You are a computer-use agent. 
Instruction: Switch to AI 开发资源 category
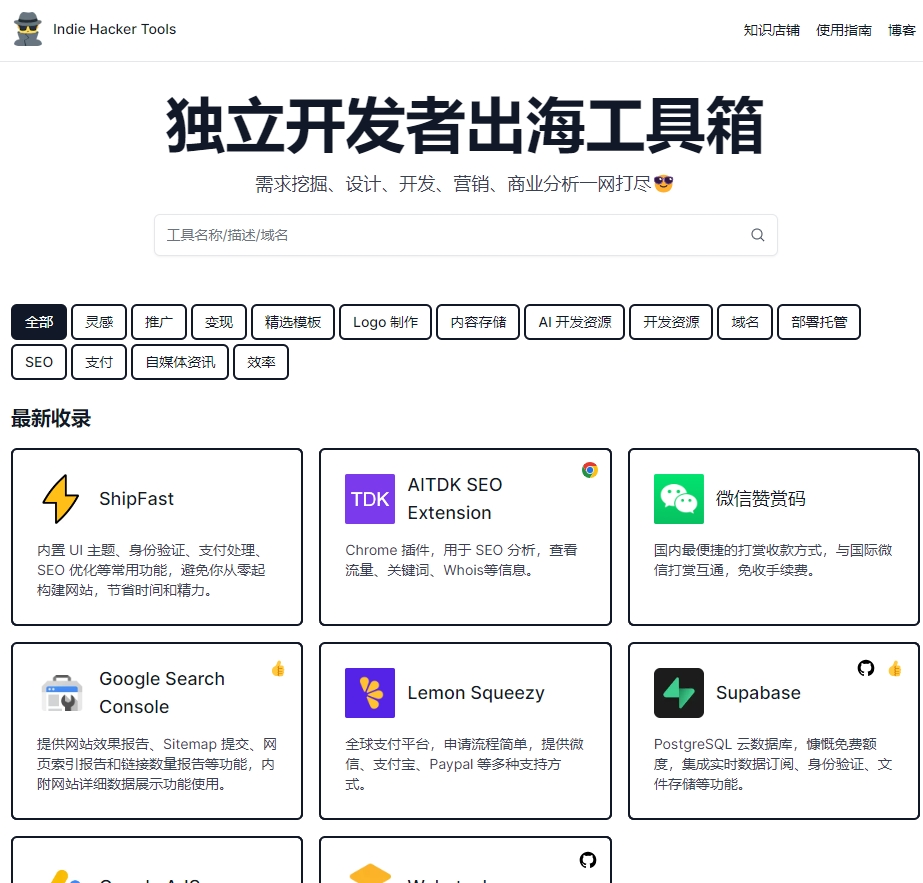click(x=575, y=322)
